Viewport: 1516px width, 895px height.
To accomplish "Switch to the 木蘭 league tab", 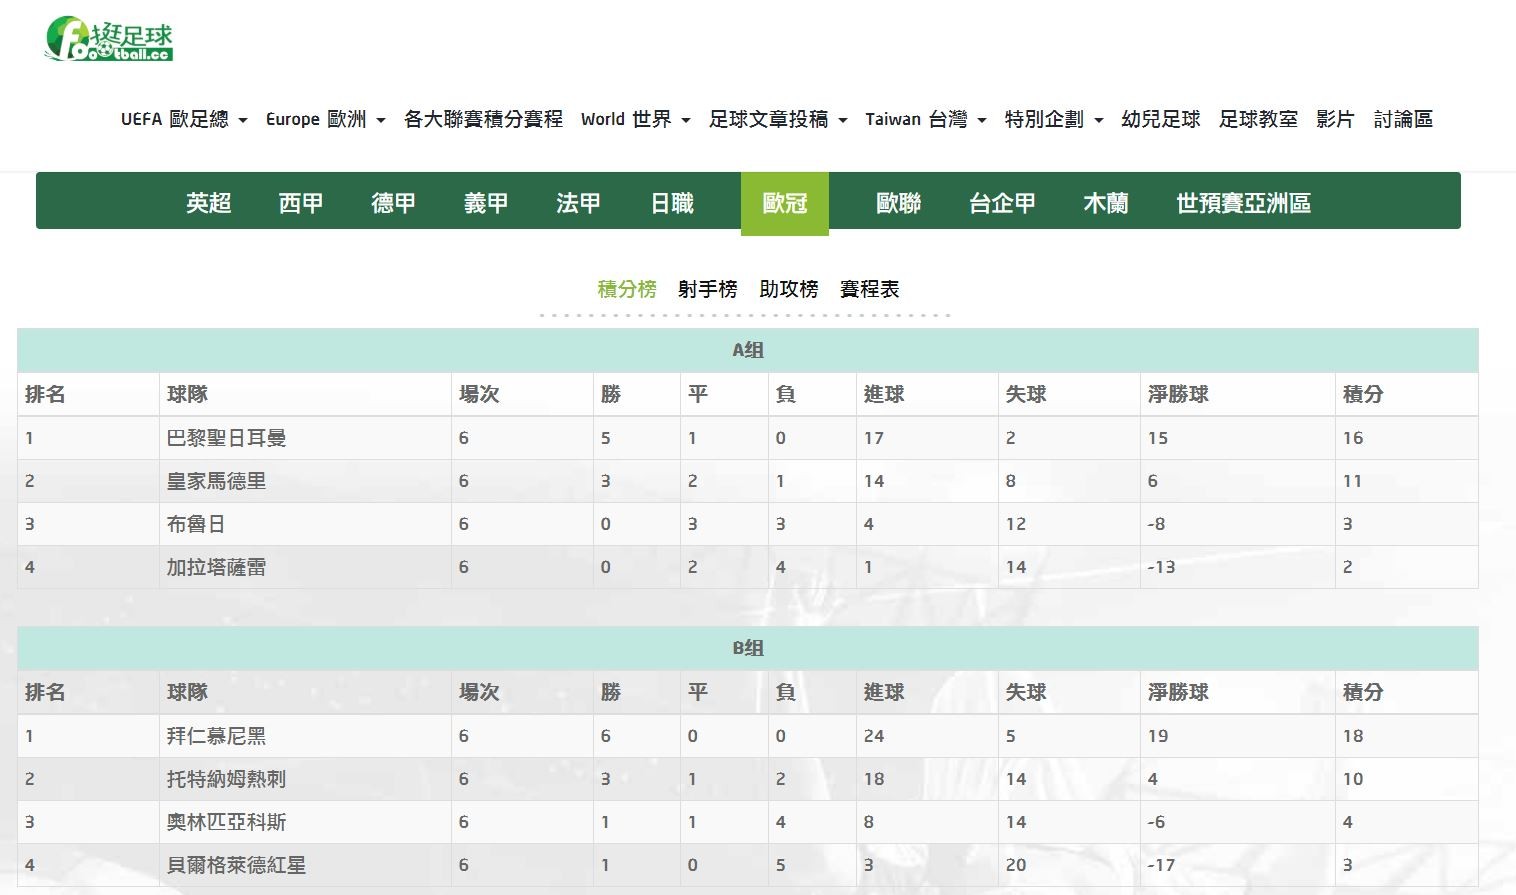I will (1106, 203).
